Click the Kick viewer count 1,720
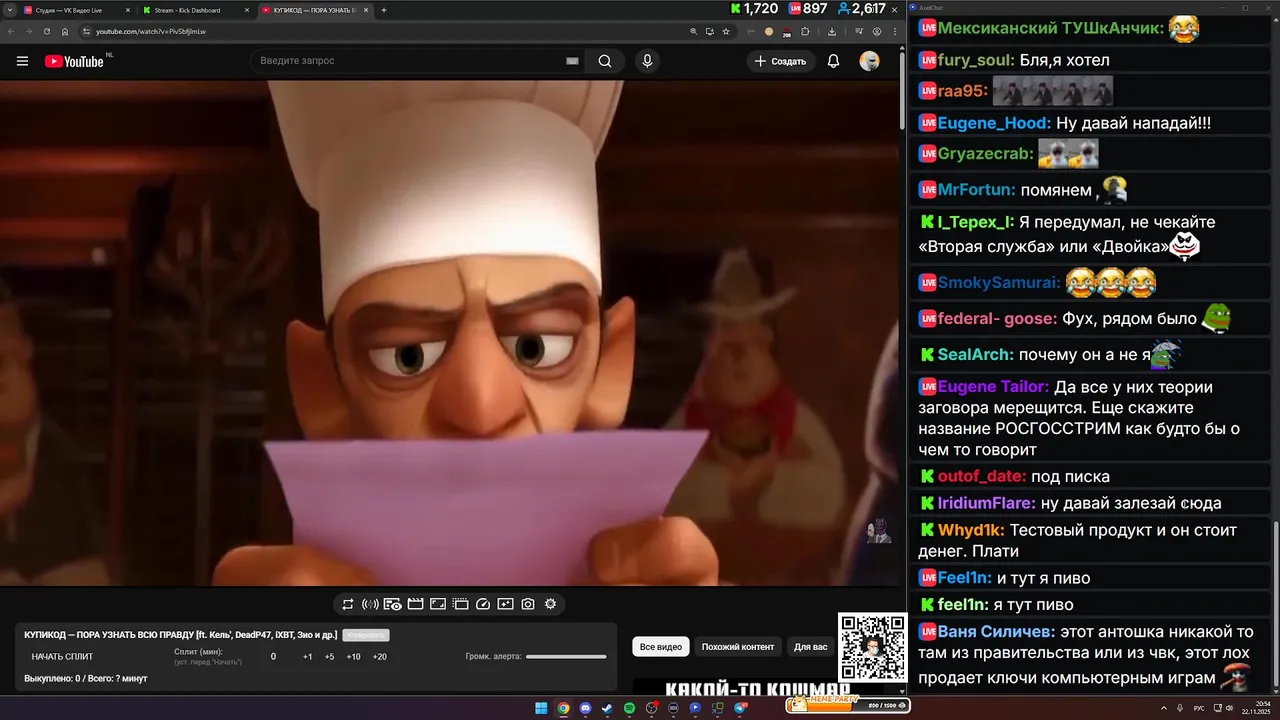The width and height of the screenshot is (1280, 720). (754, 8)
